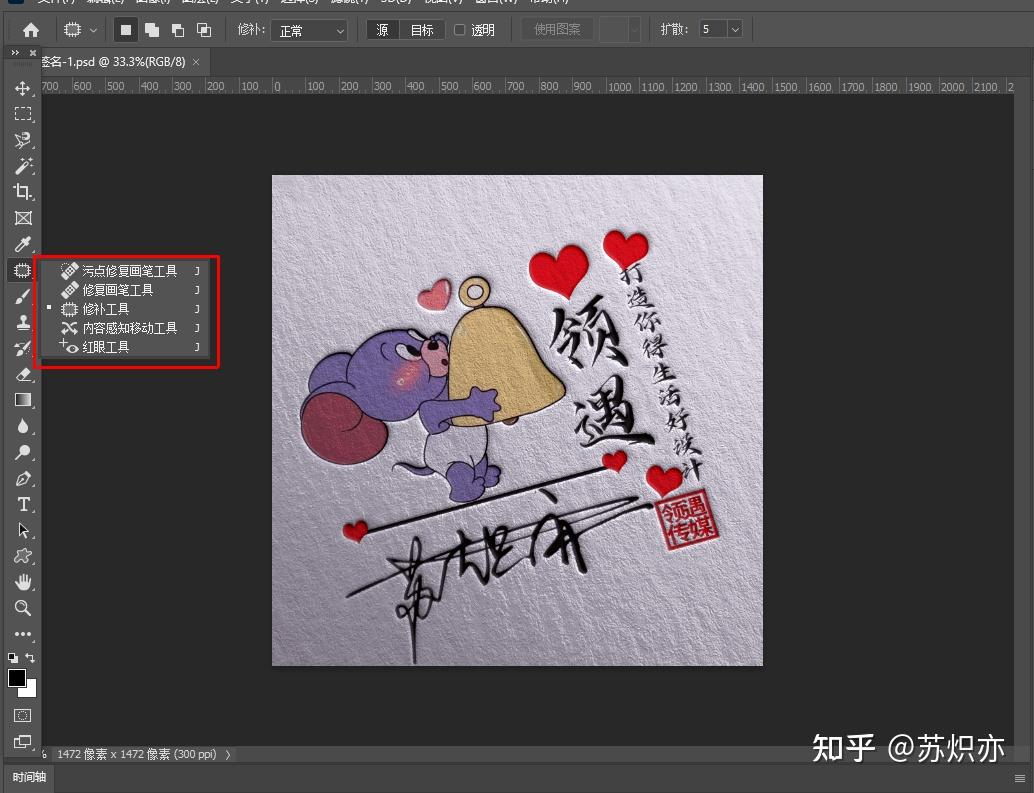The height and width of the screenshot is (793, 1034).
Task: Select the Move tool
Action: (x=22, y=88)
